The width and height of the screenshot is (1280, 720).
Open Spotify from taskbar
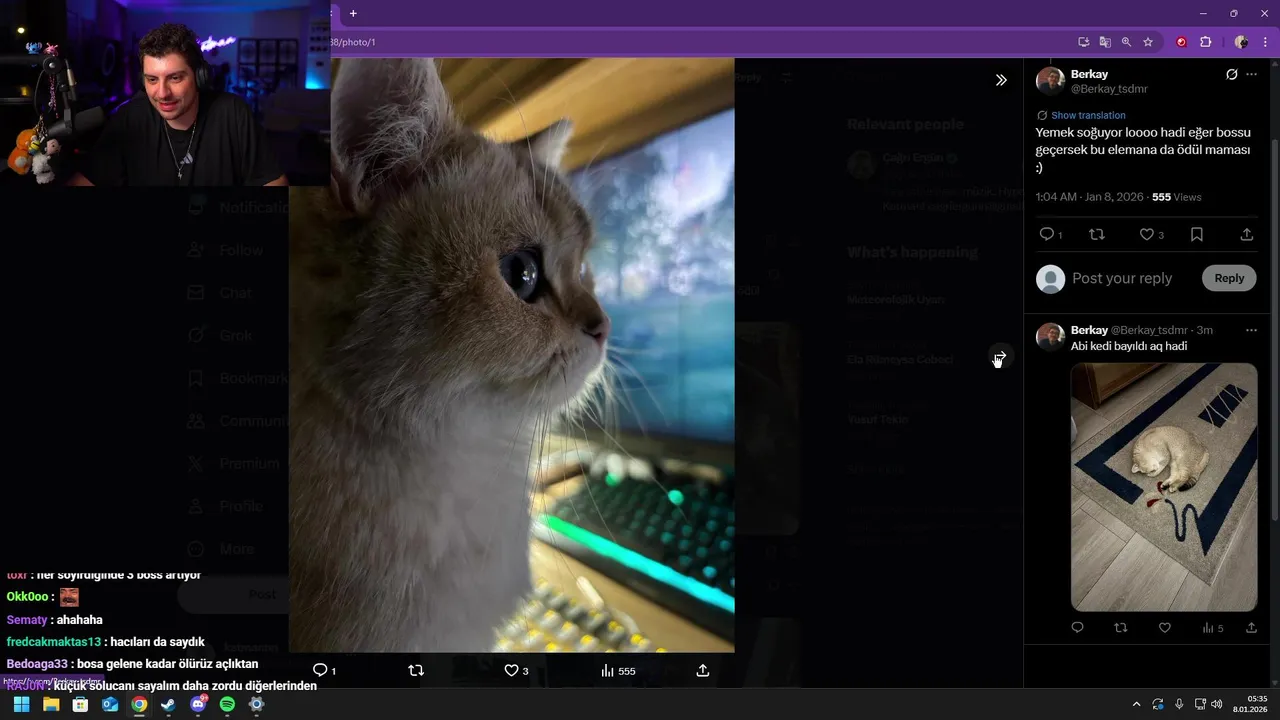[227, 704]
